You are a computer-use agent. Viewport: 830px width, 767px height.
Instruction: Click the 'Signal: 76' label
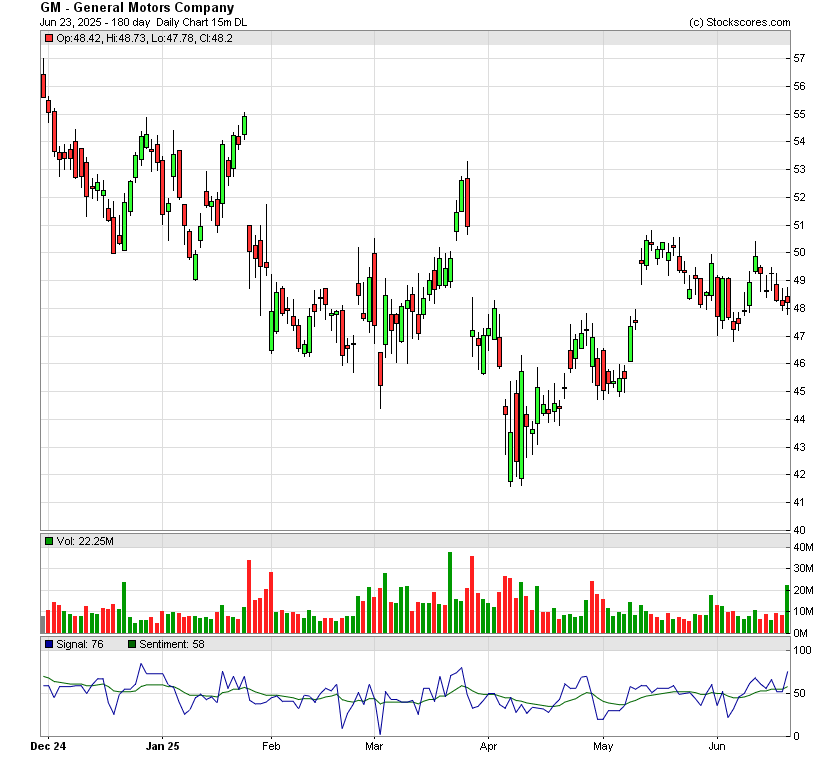tap(79, 644)
